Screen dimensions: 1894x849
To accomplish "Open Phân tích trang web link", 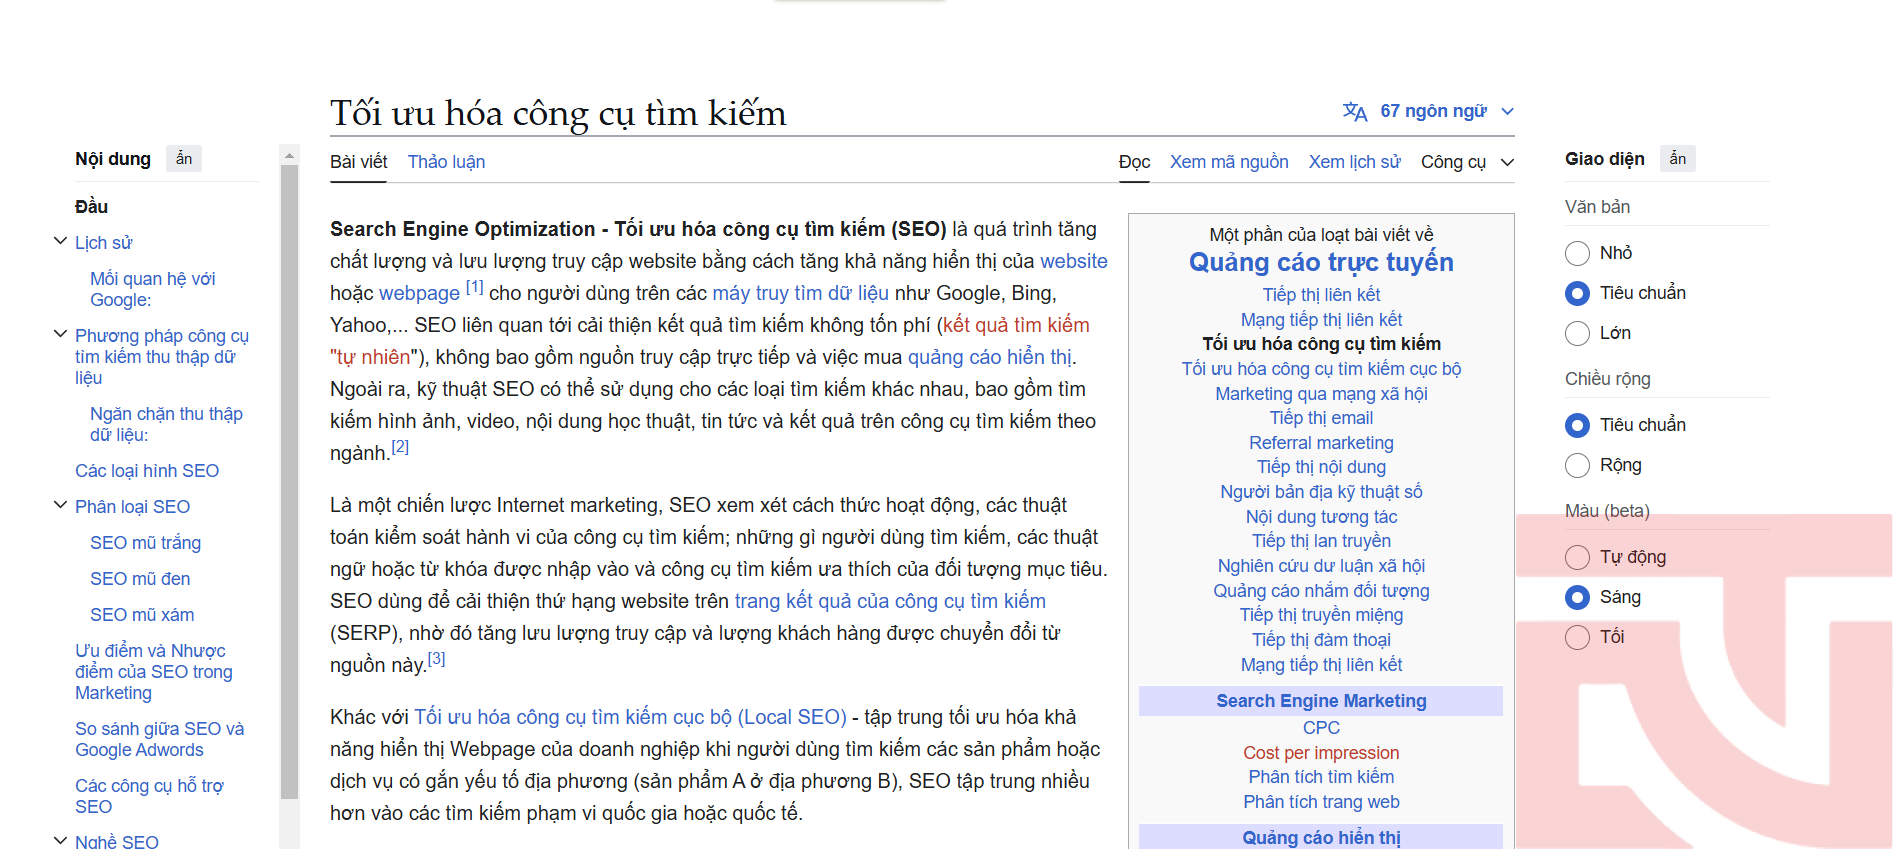I will pyautogui.click(x=1321, y=802).
